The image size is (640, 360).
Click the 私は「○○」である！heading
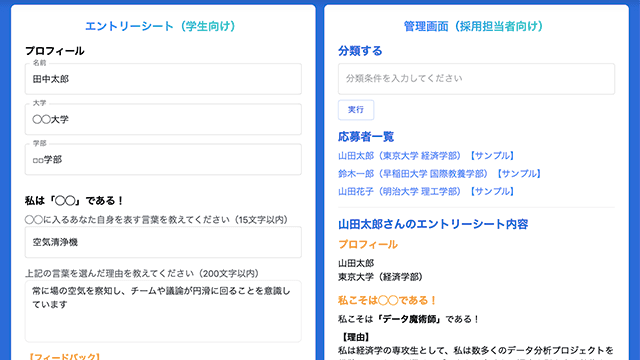[x=75, y=200]
